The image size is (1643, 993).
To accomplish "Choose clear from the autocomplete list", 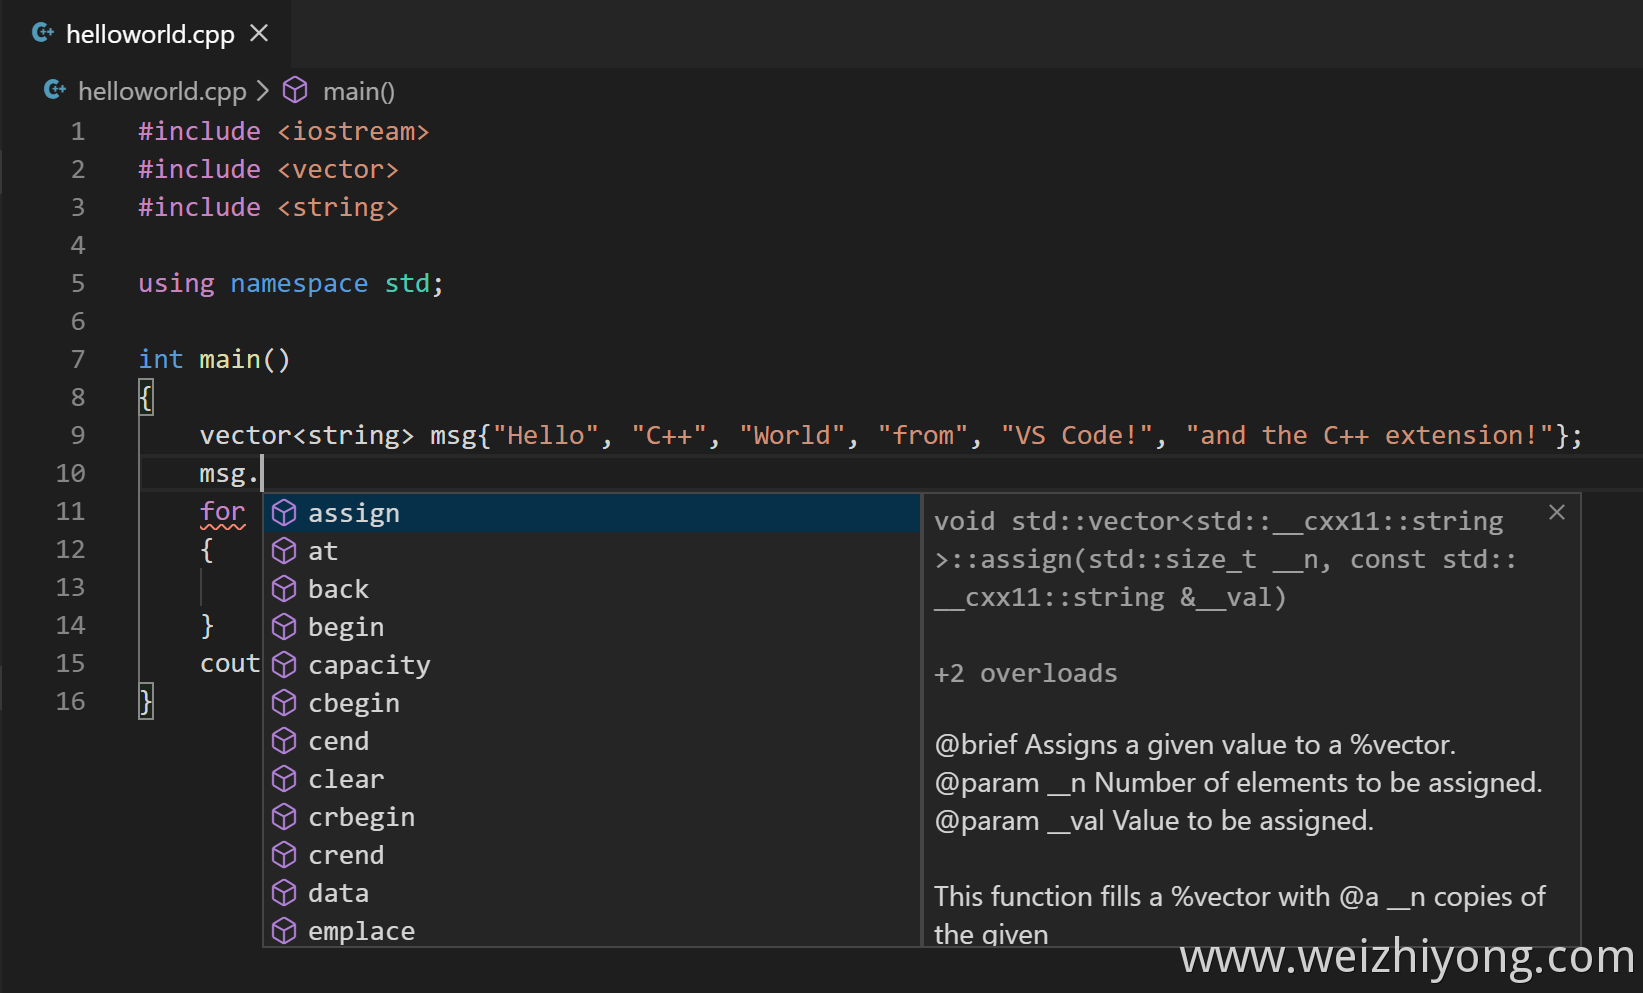I will 592,779.
